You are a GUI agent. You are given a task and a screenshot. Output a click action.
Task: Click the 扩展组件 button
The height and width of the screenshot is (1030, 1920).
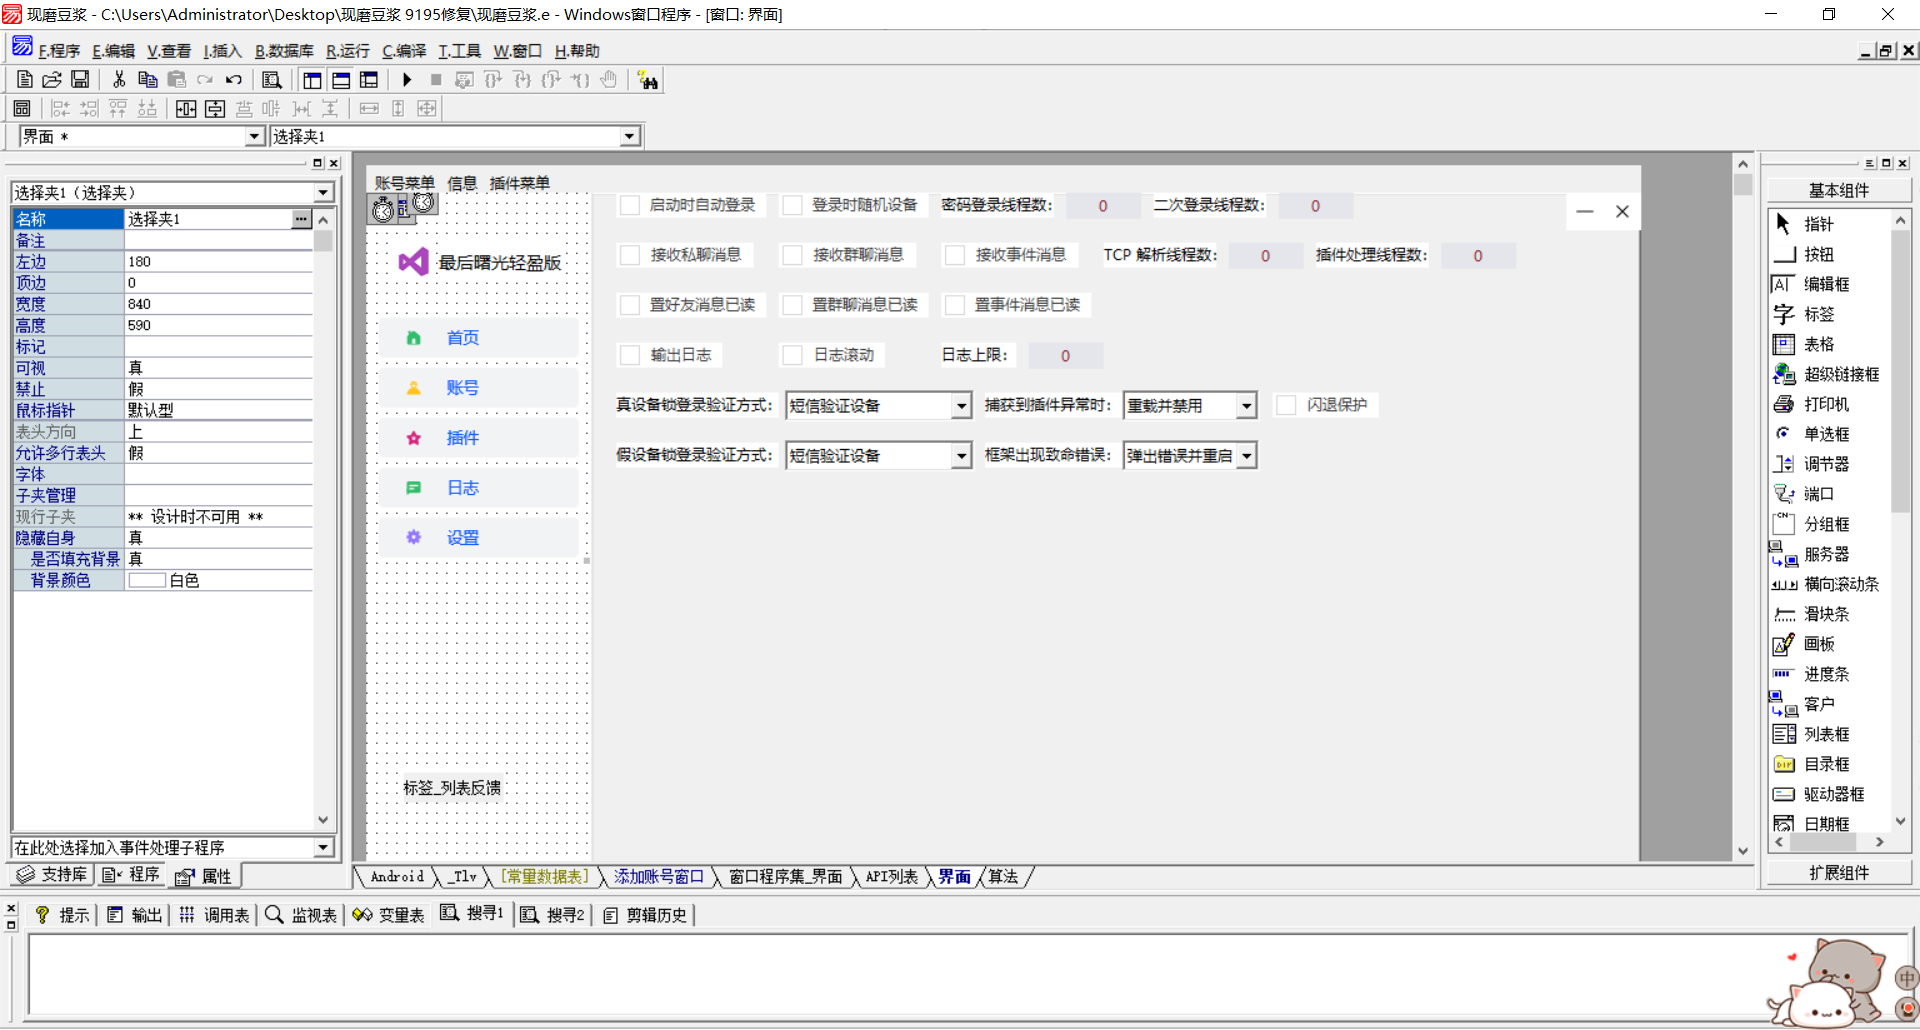pyautogui.click(x=1838, y=873)
